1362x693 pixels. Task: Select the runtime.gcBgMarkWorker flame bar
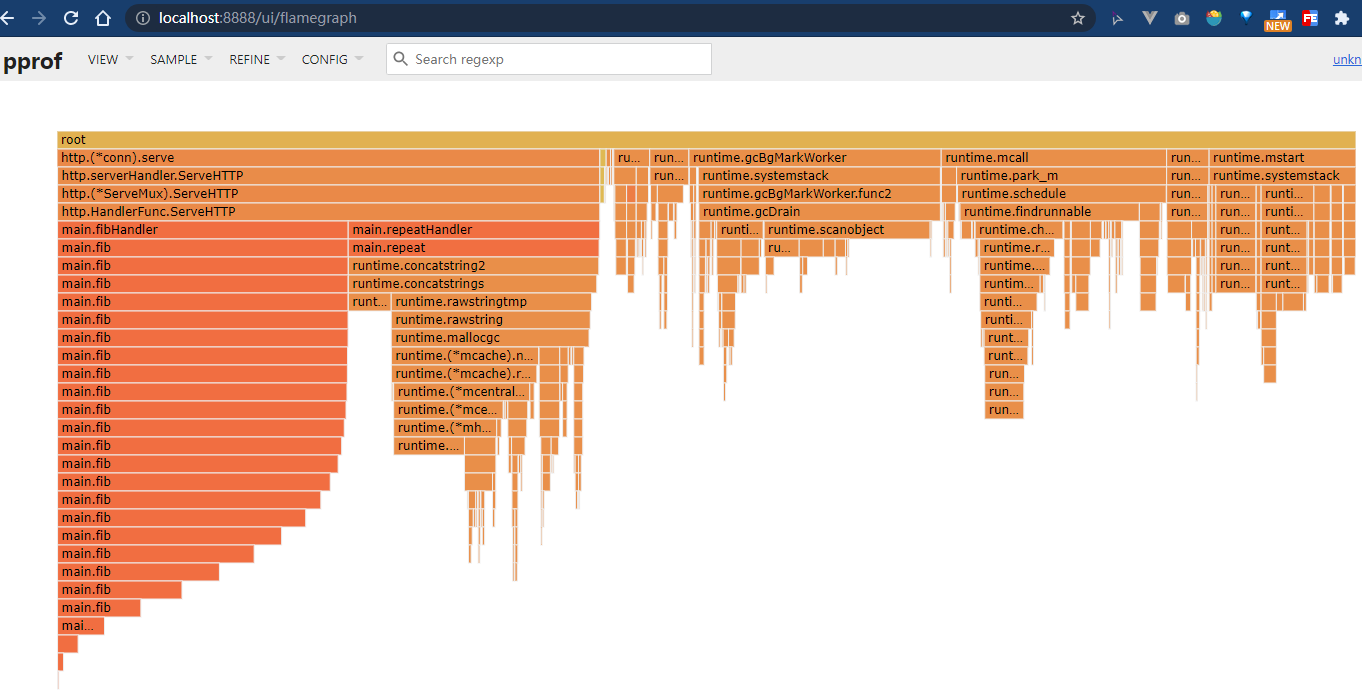(x=815, y=157)
